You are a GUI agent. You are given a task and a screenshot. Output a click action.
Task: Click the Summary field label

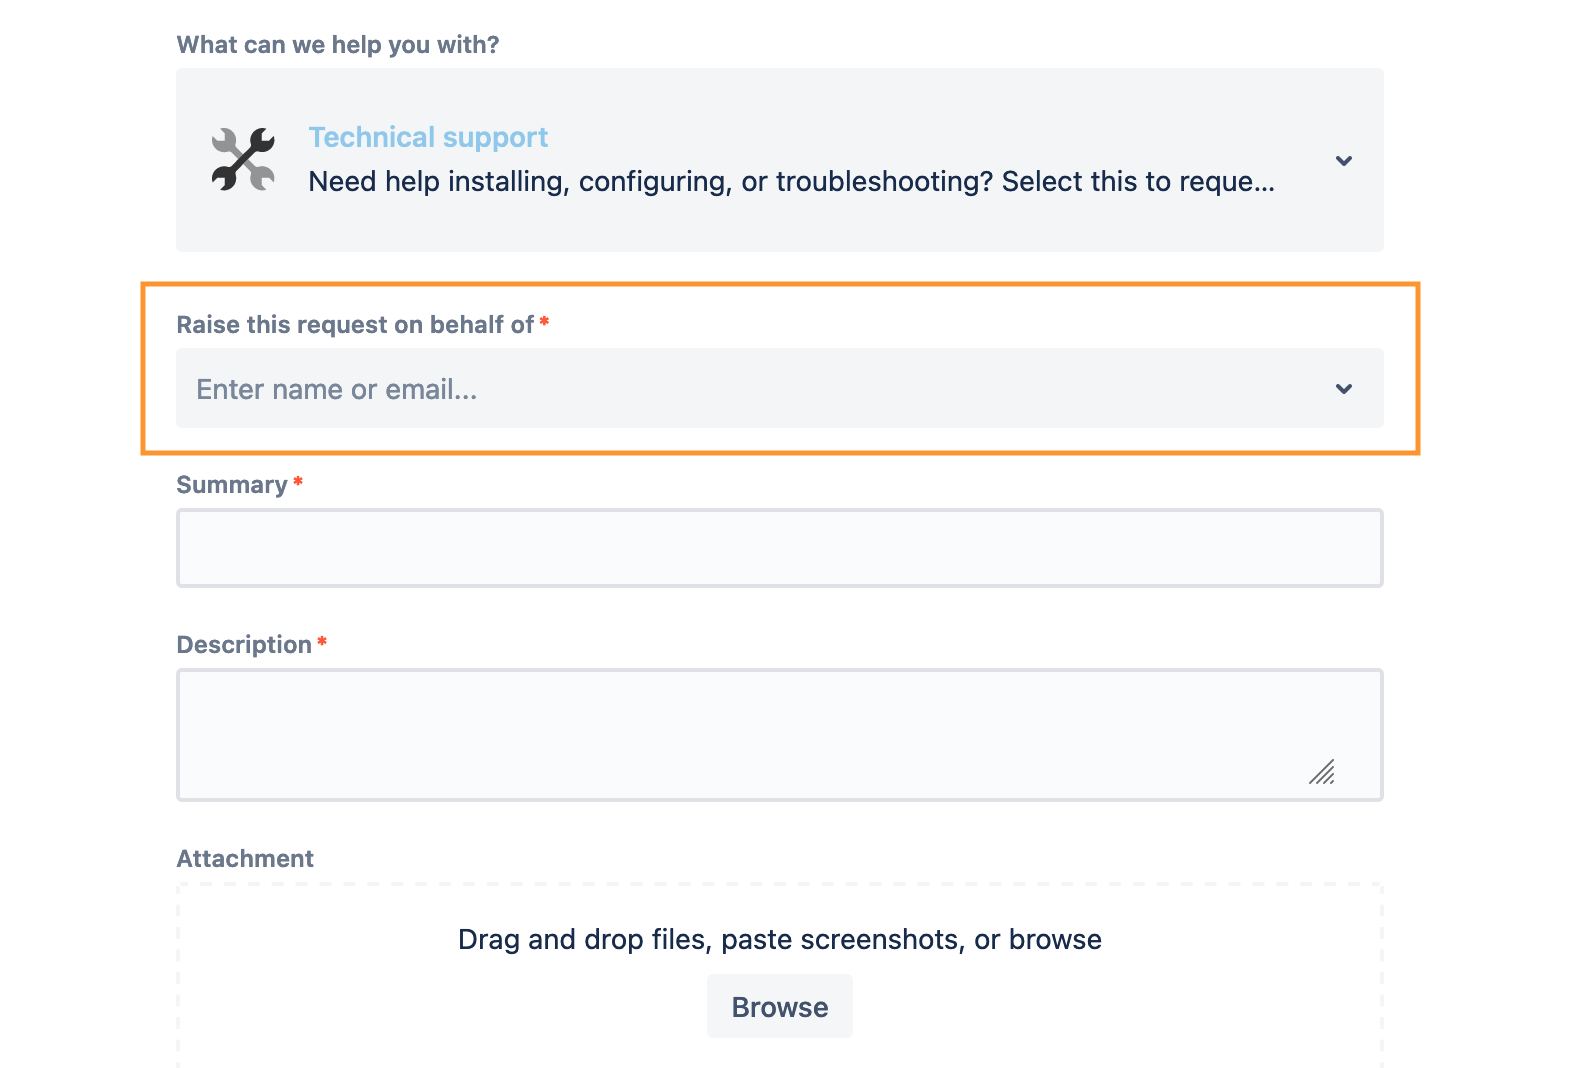[x=231, y=485]
